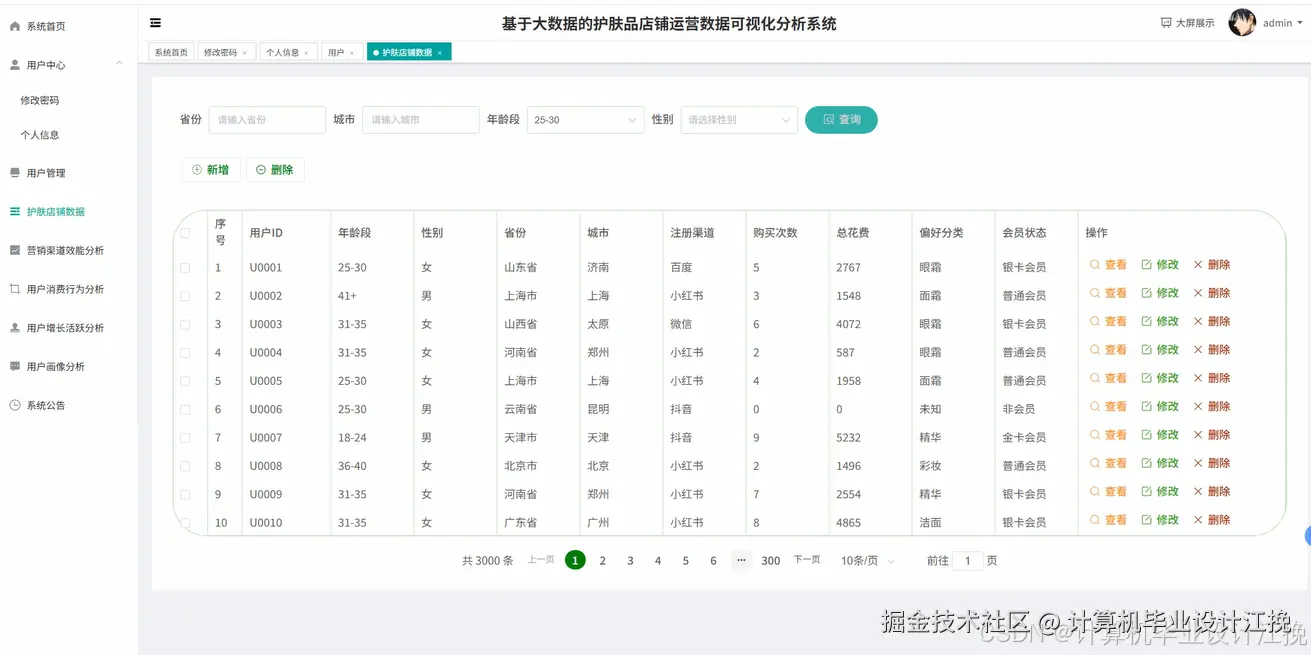
Task: Edit the record for U0002
Action: 1160,293
